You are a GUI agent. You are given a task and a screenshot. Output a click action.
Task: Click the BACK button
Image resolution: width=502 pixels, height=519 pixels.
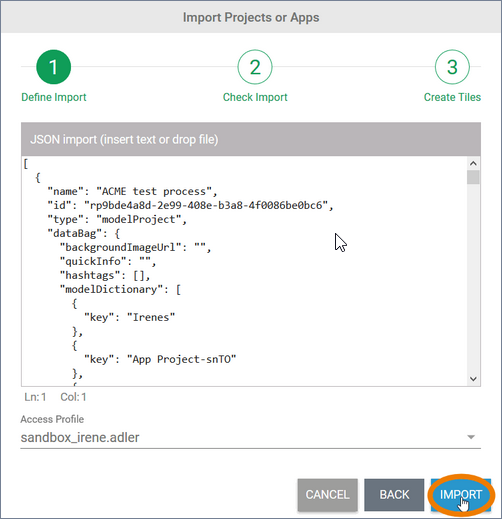[x=394, y=495]
